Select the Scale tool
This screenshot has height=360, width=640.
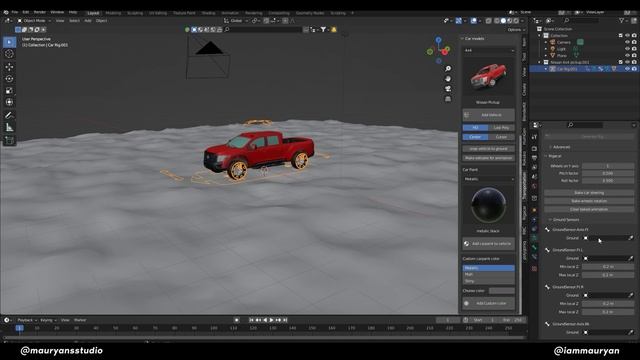(x=9, y=90)
